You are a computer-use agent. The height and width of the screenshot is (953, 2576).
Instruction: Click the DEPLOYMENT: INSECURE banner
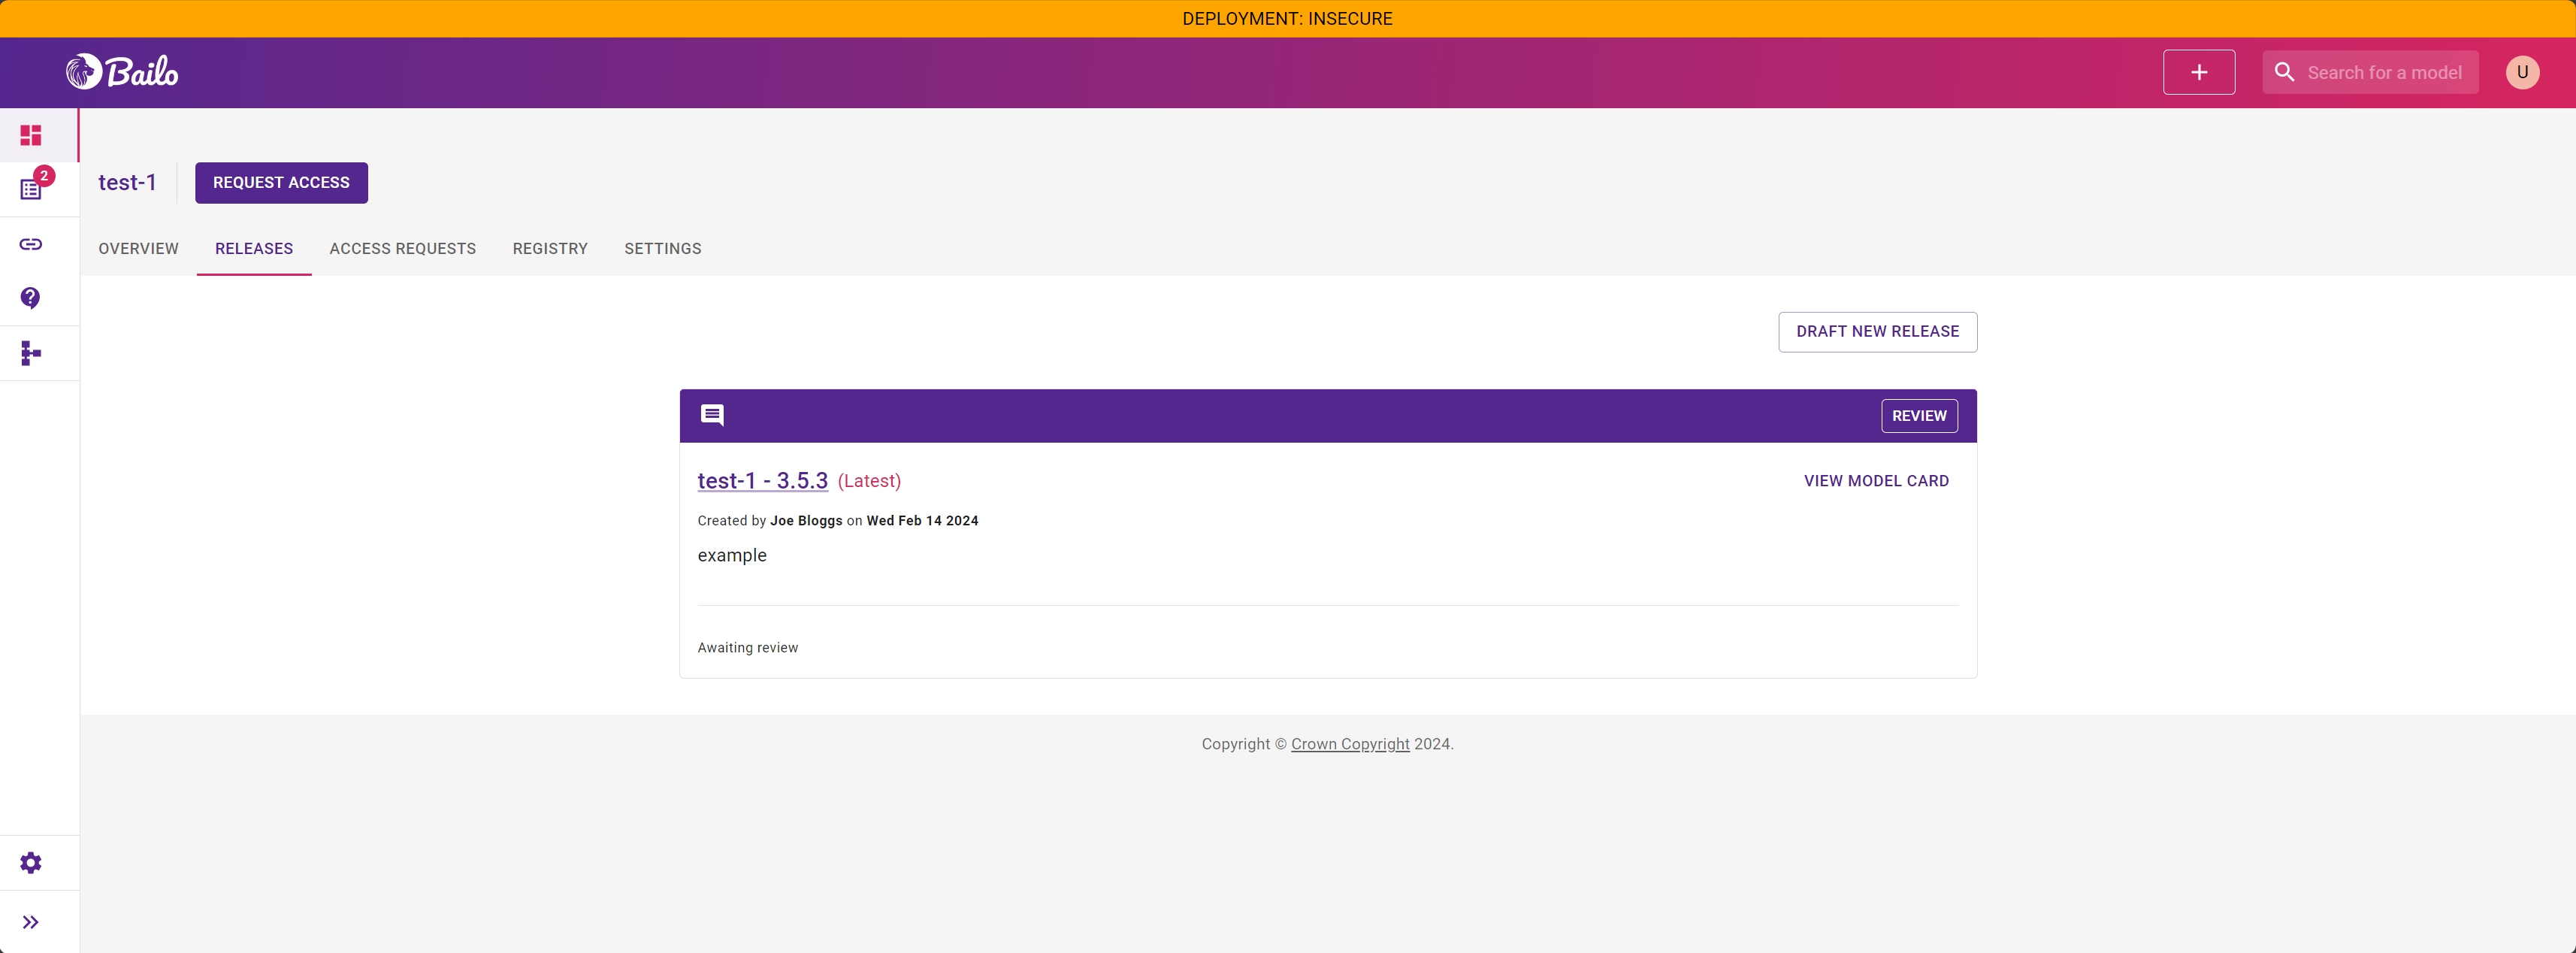[1288, 18]
